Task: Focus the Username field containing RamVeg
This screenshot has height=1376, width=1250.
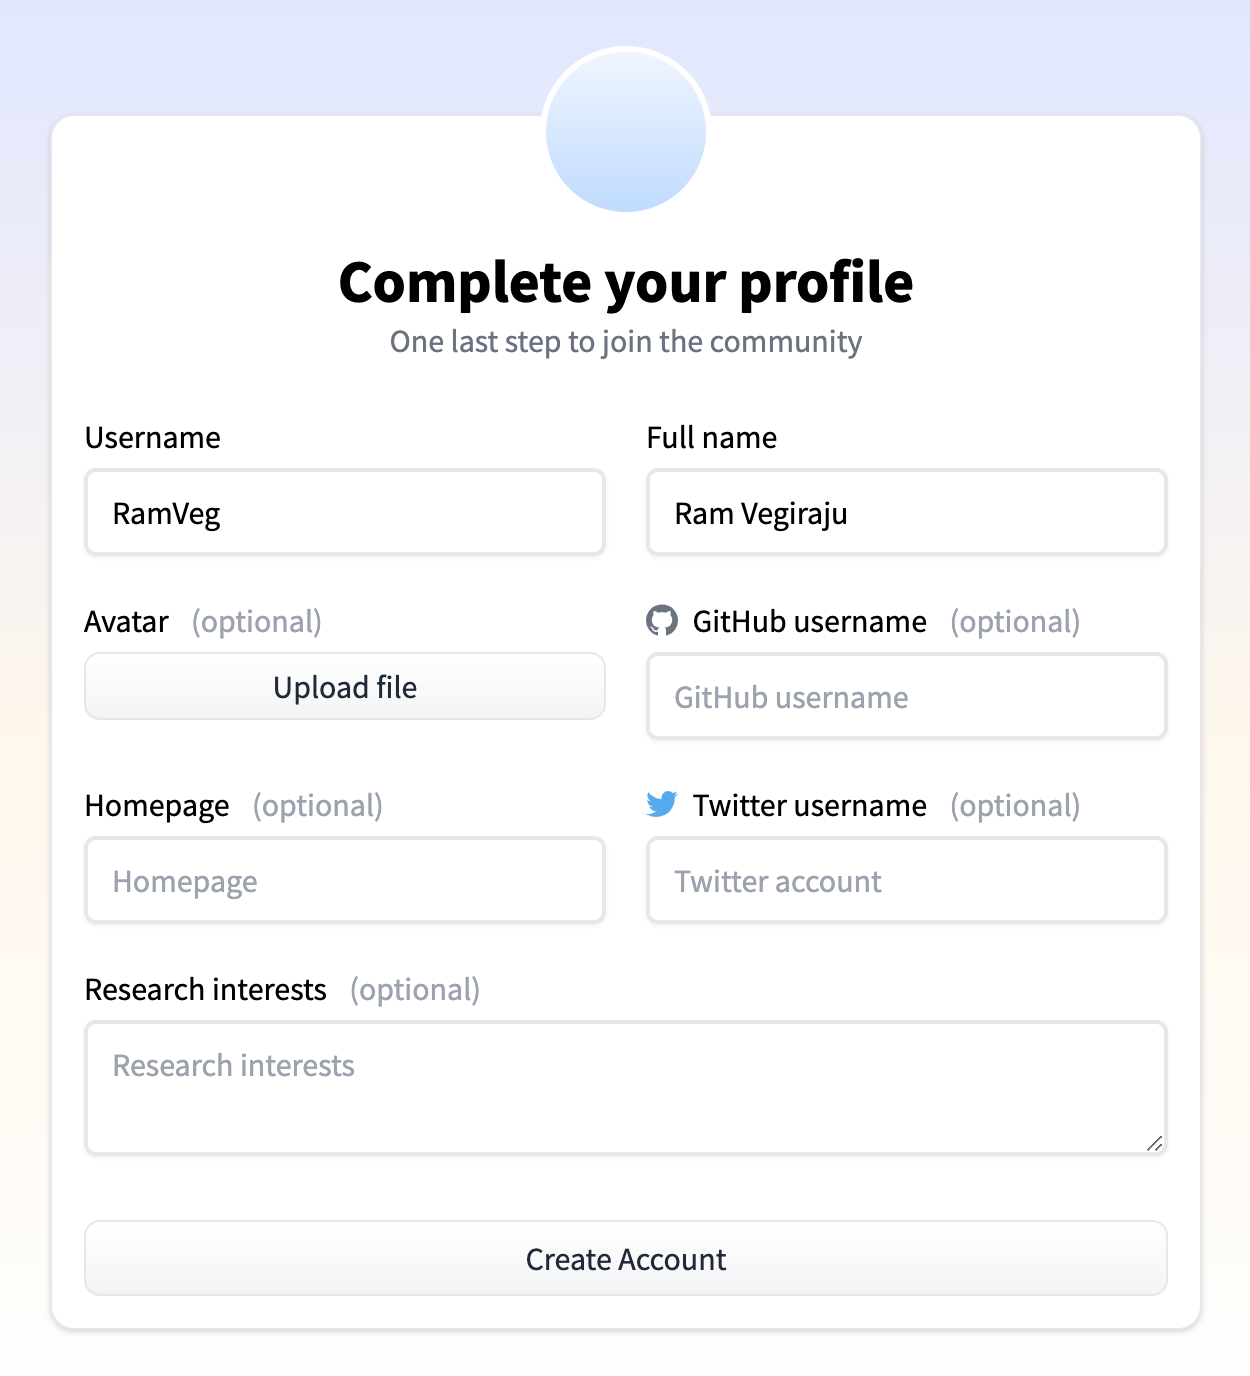Action: click(345, 513)
